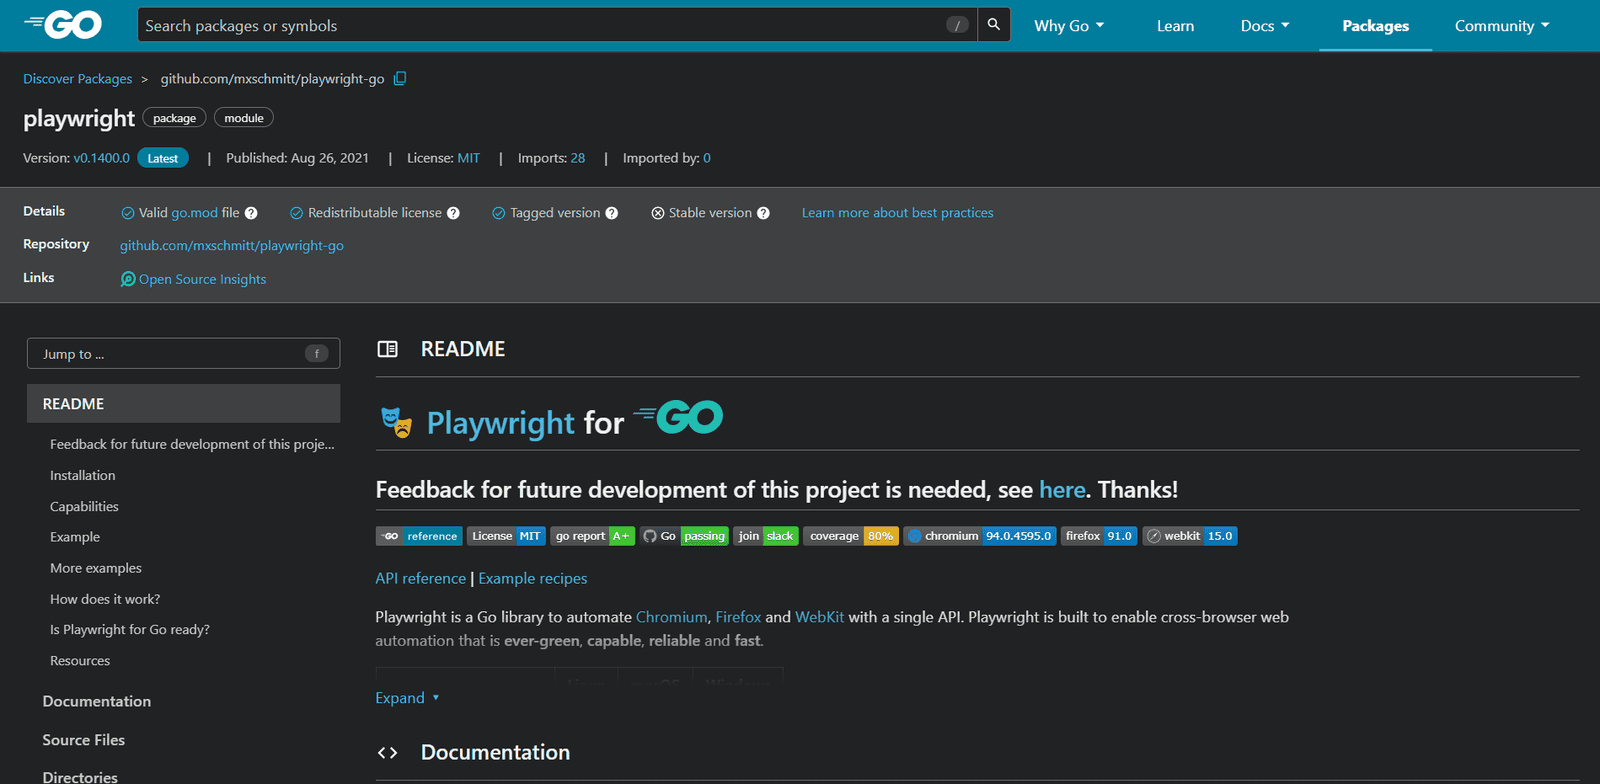Click the webkit 15.0 badge

1190,536
